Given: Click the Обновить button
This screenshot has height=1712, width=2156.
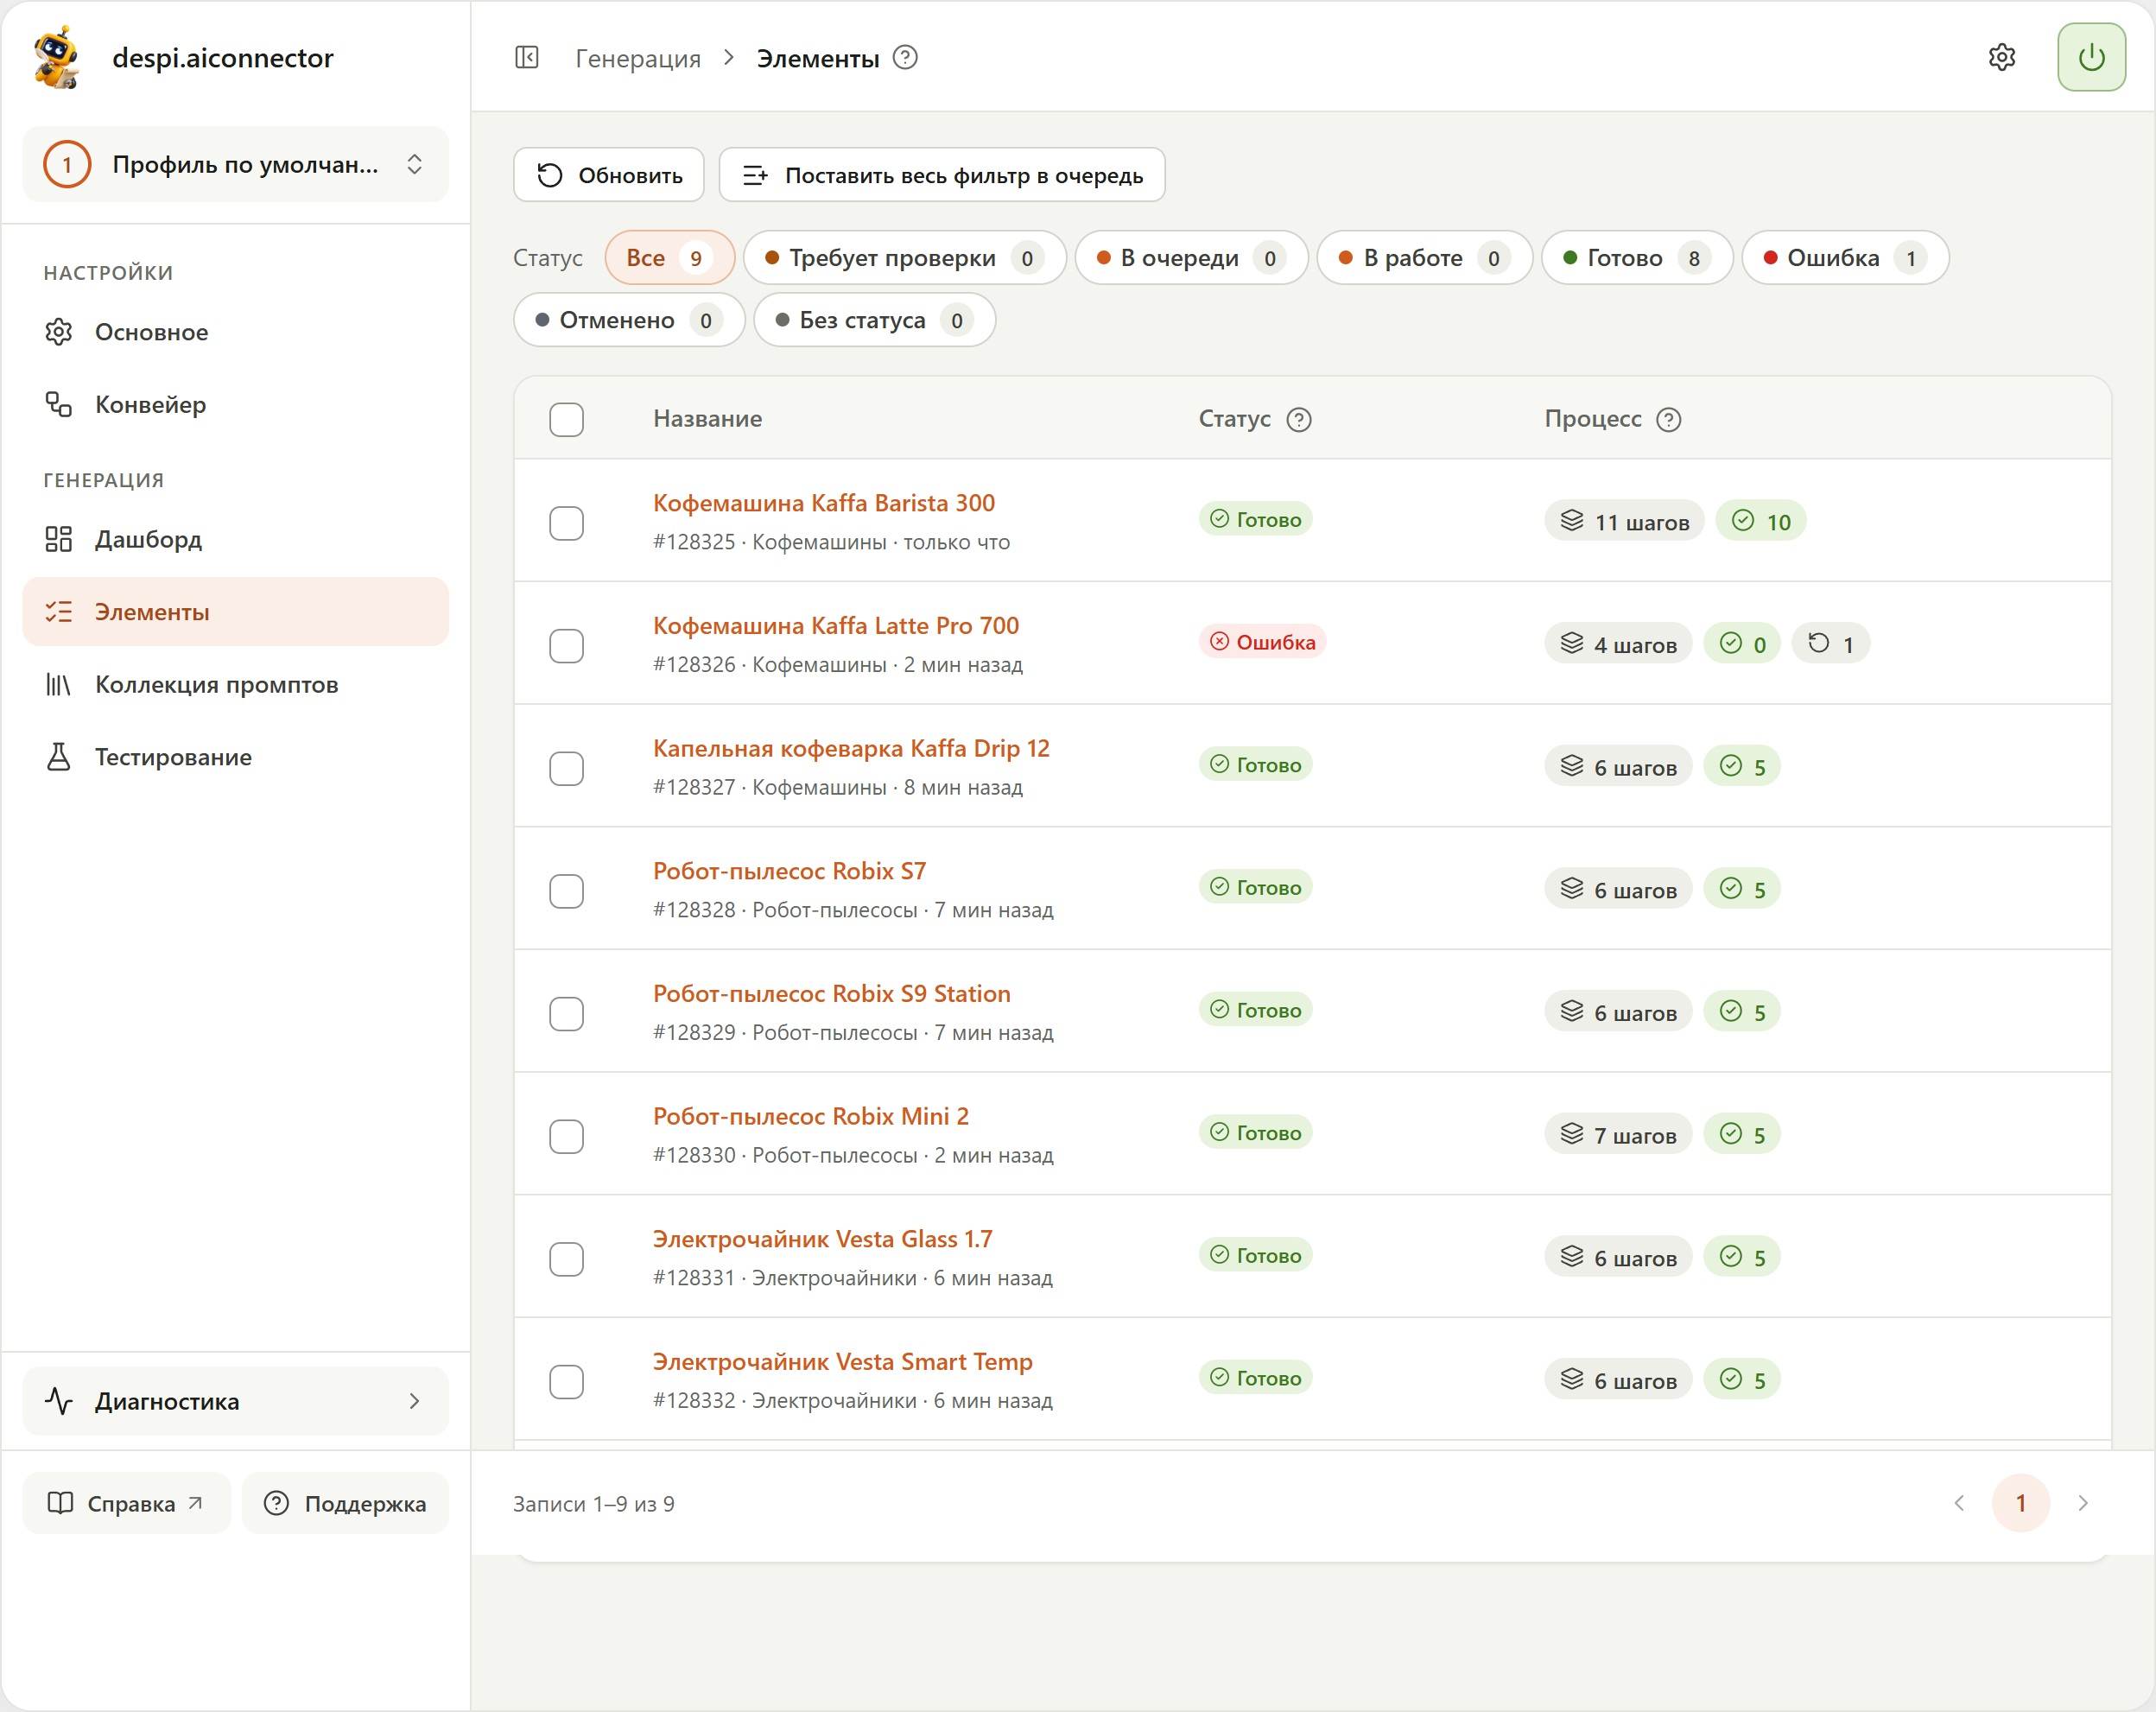Looking at the screenshot, I should pyautogui.click(x=609, y=175).
